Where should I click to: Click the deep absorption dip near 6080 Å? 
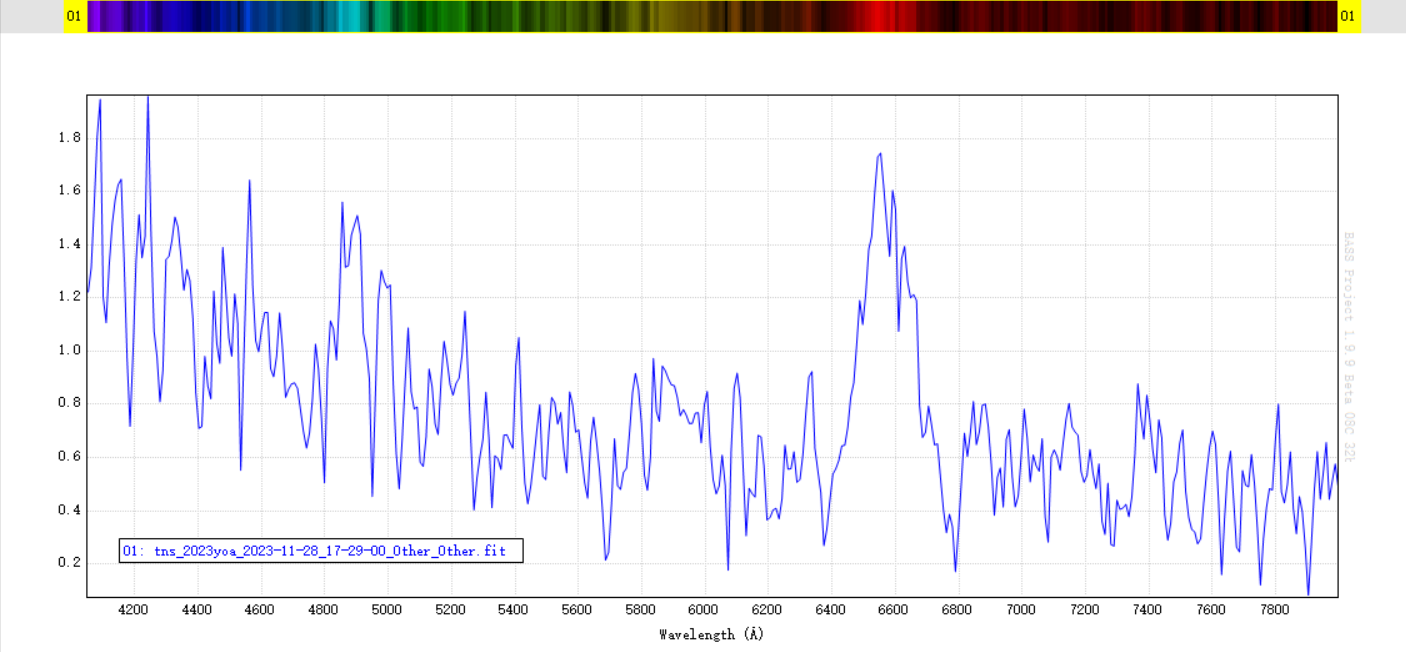pos(728,568)
